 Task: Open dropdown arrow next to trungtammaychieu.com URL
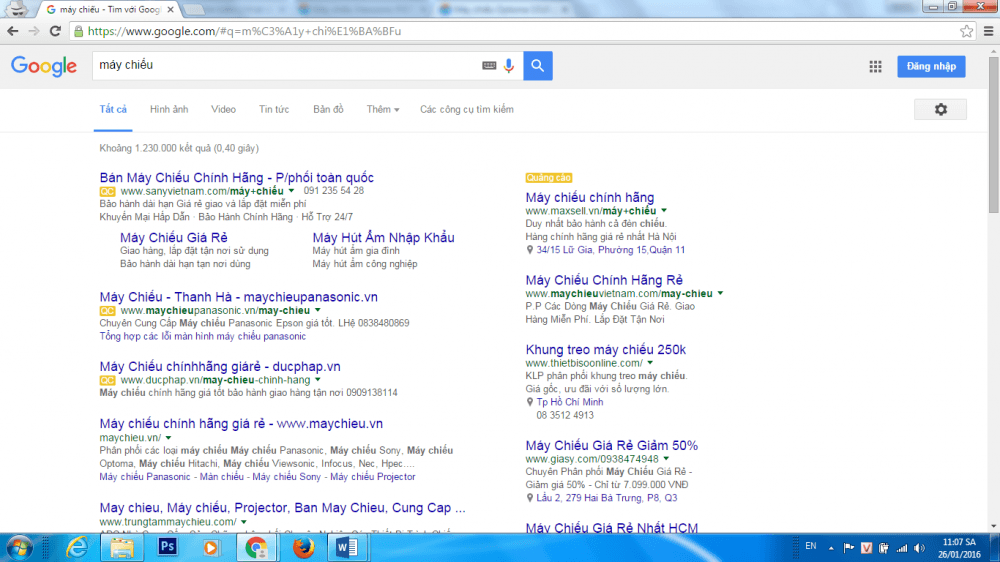coord(244,522)
